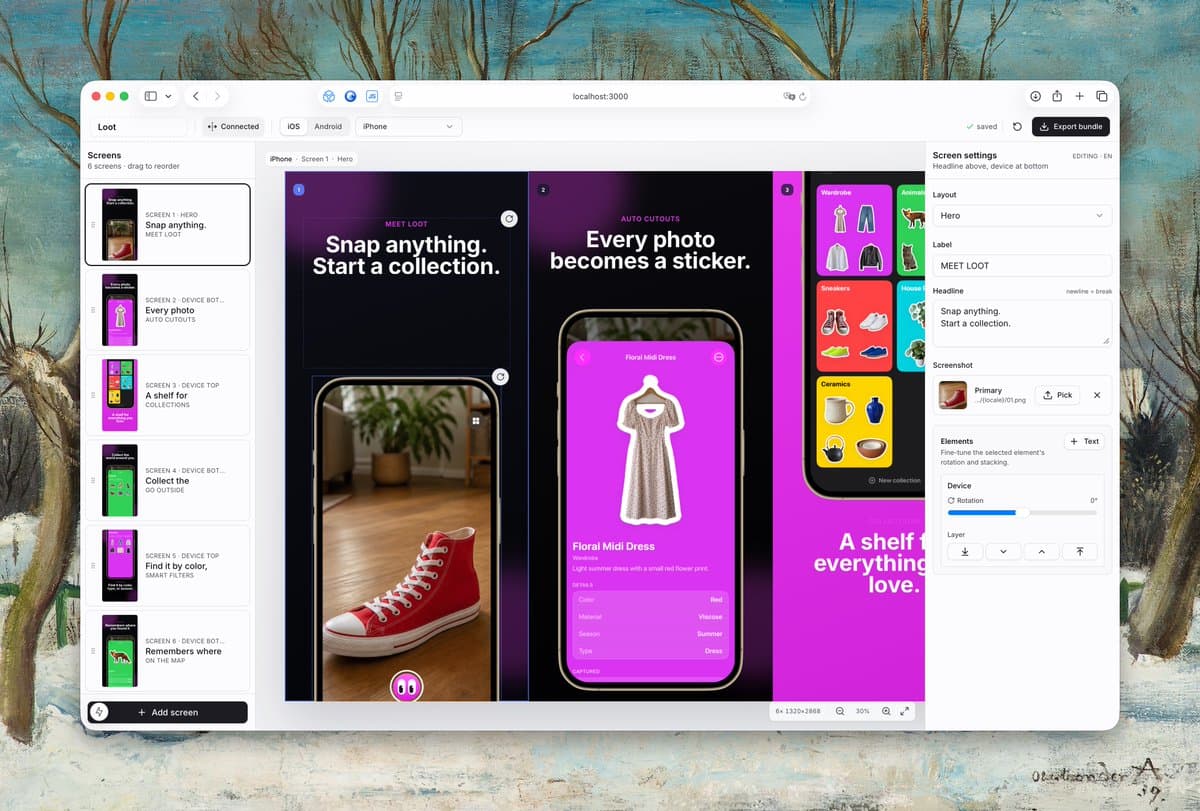The height and width of the screenshot is (811, 1200).
Task: Add a Text element with the + Text button
Action: (1084, 441)
